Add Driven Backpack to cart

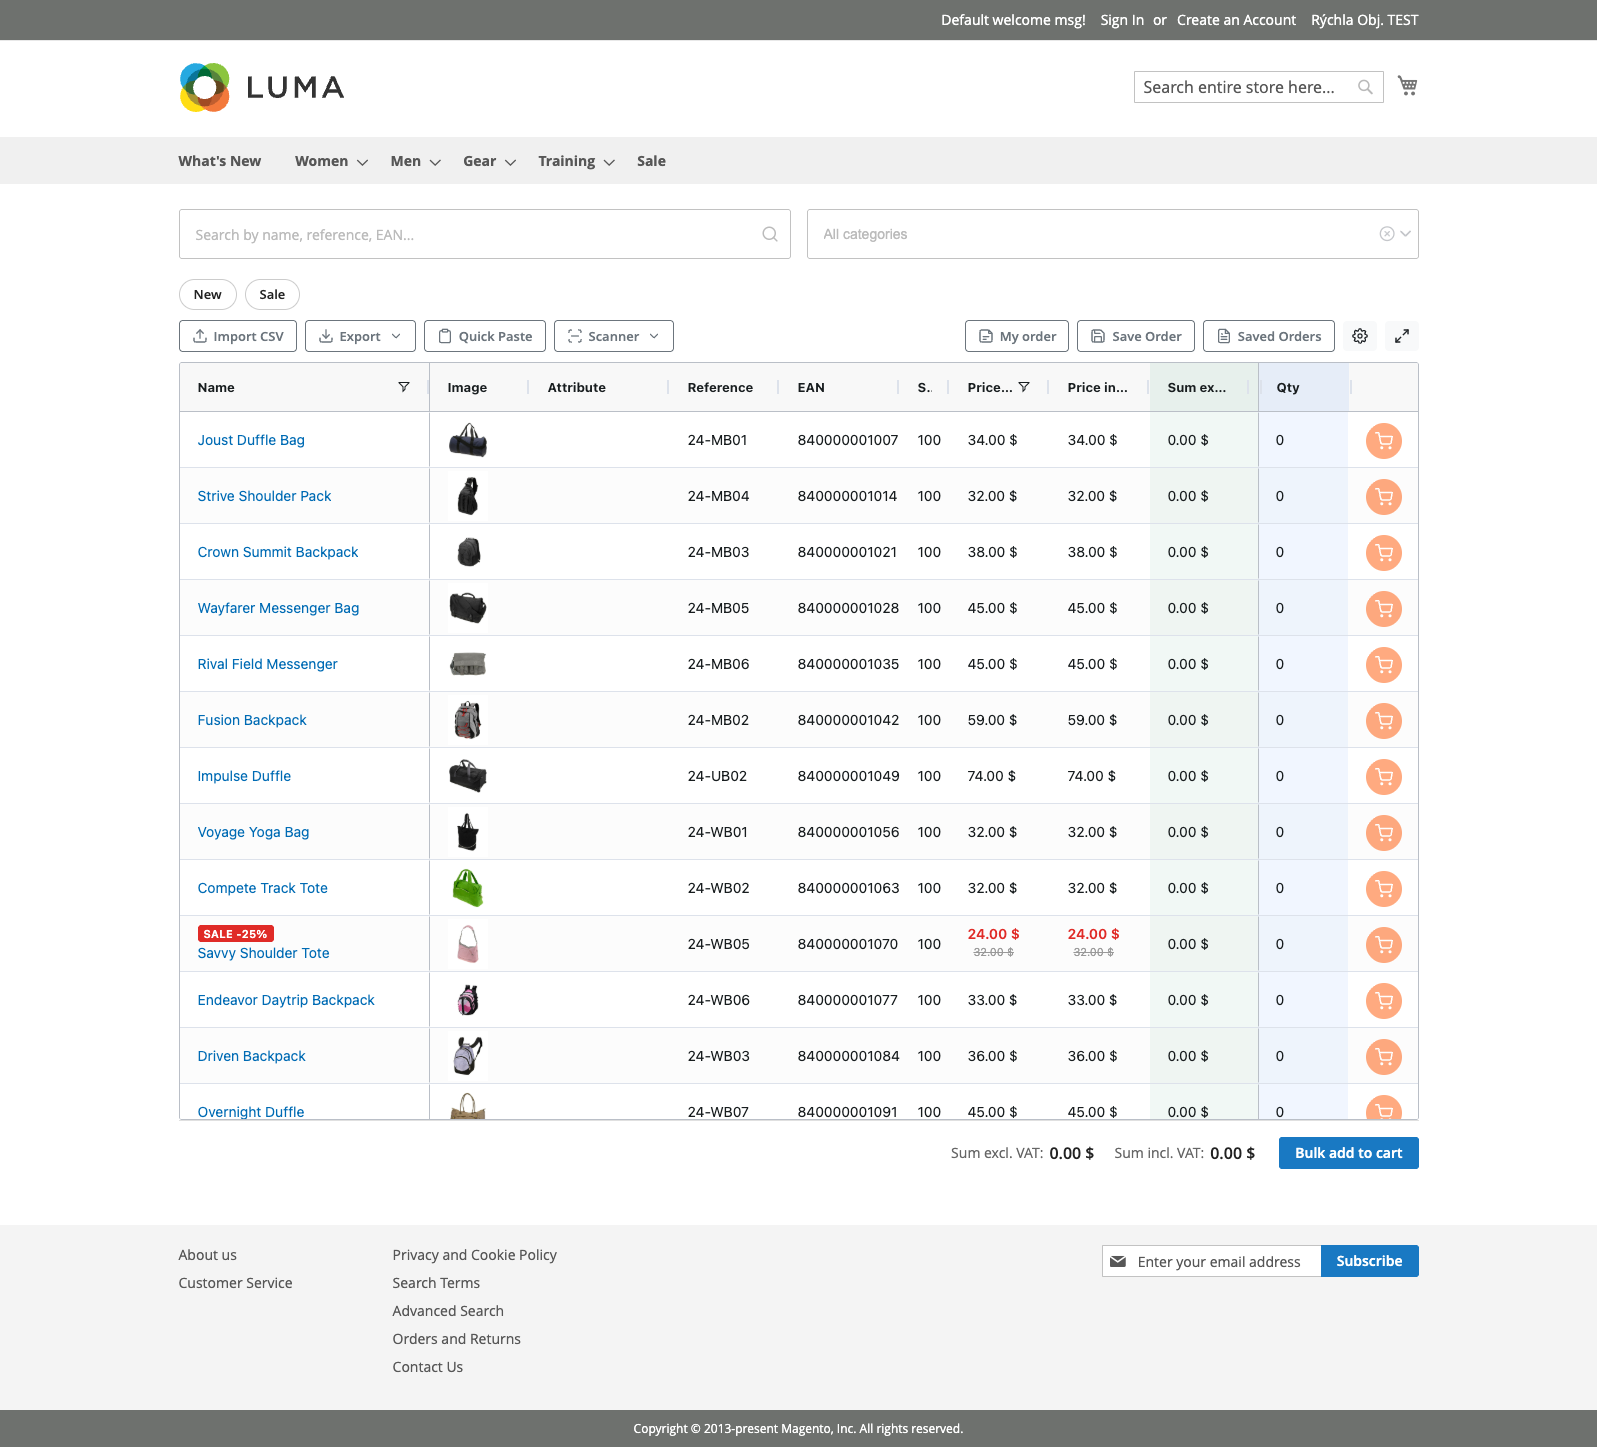click(1384, 1056)
